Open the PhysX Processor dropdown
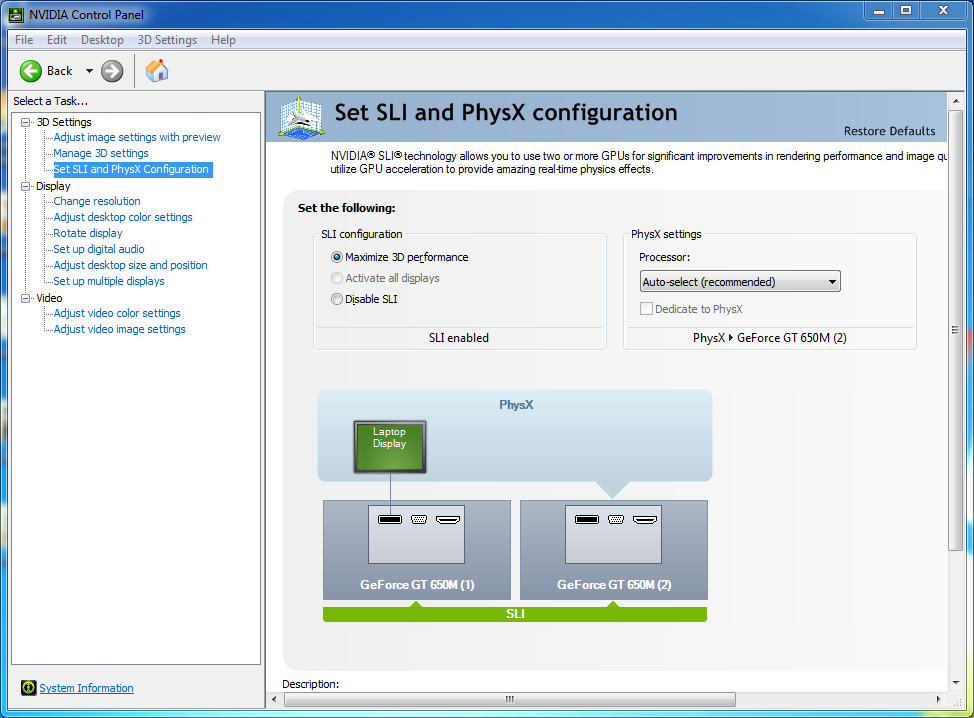Image resolution: width=974 pixels, height=718 pixels. tap(740, 281)
